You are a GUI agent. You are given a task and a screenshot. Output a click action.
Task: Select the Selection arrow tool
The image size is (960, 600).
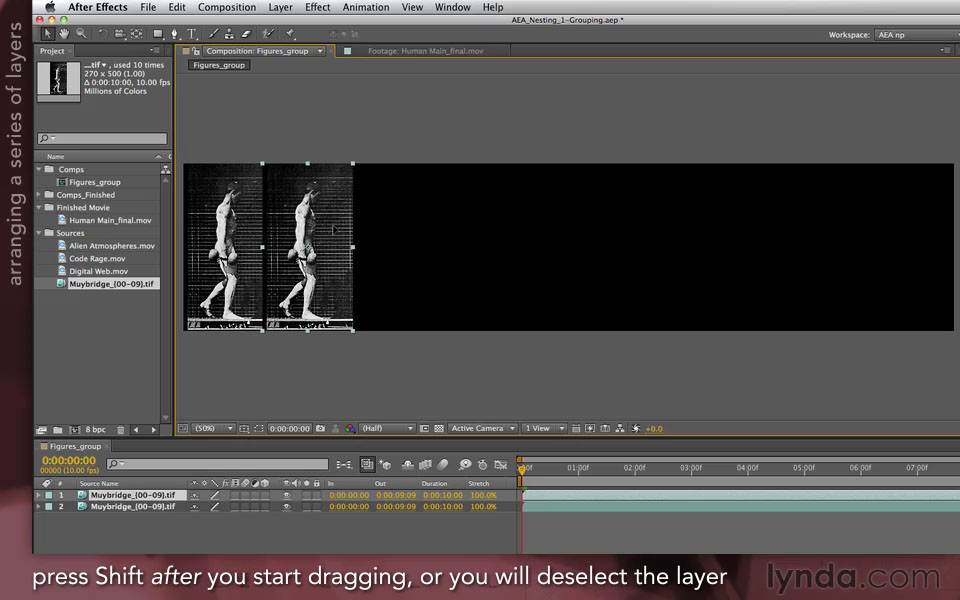[x=47, y=34]
